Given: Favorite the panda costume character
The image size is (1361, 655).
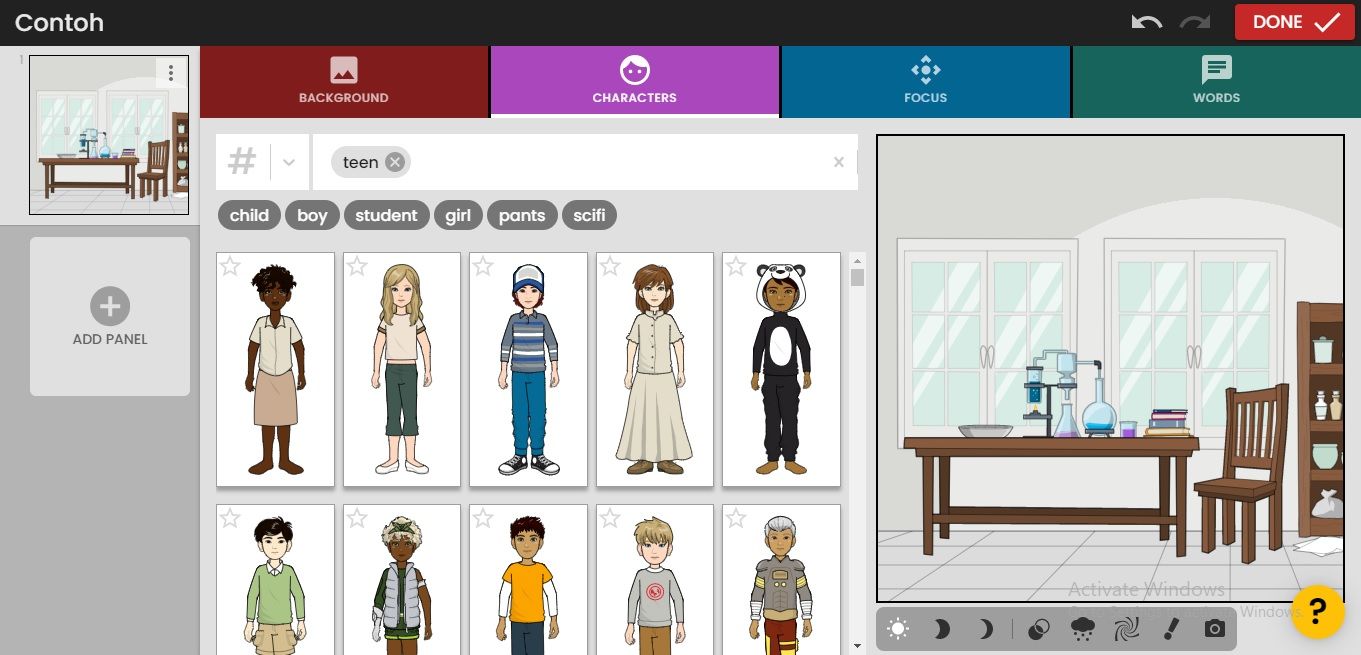Looking at the screenshot, I should tap(736, 266).
